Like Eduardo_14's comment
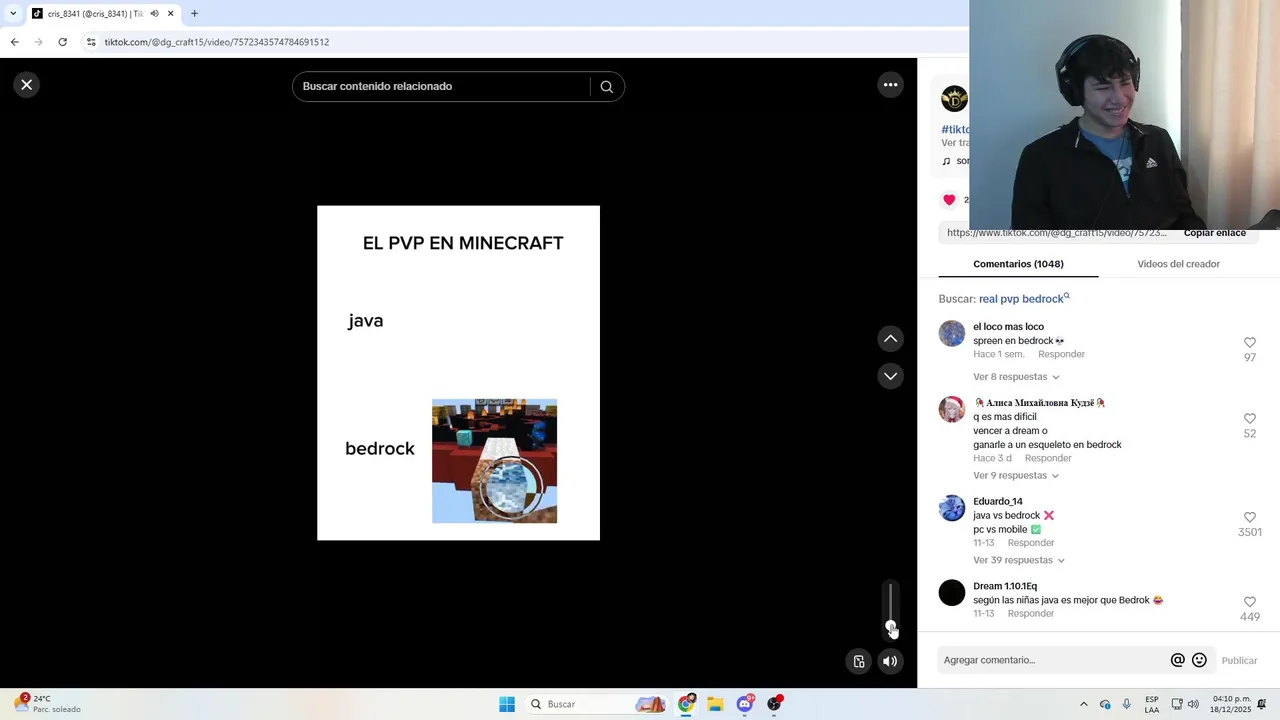 point(1249,518)
